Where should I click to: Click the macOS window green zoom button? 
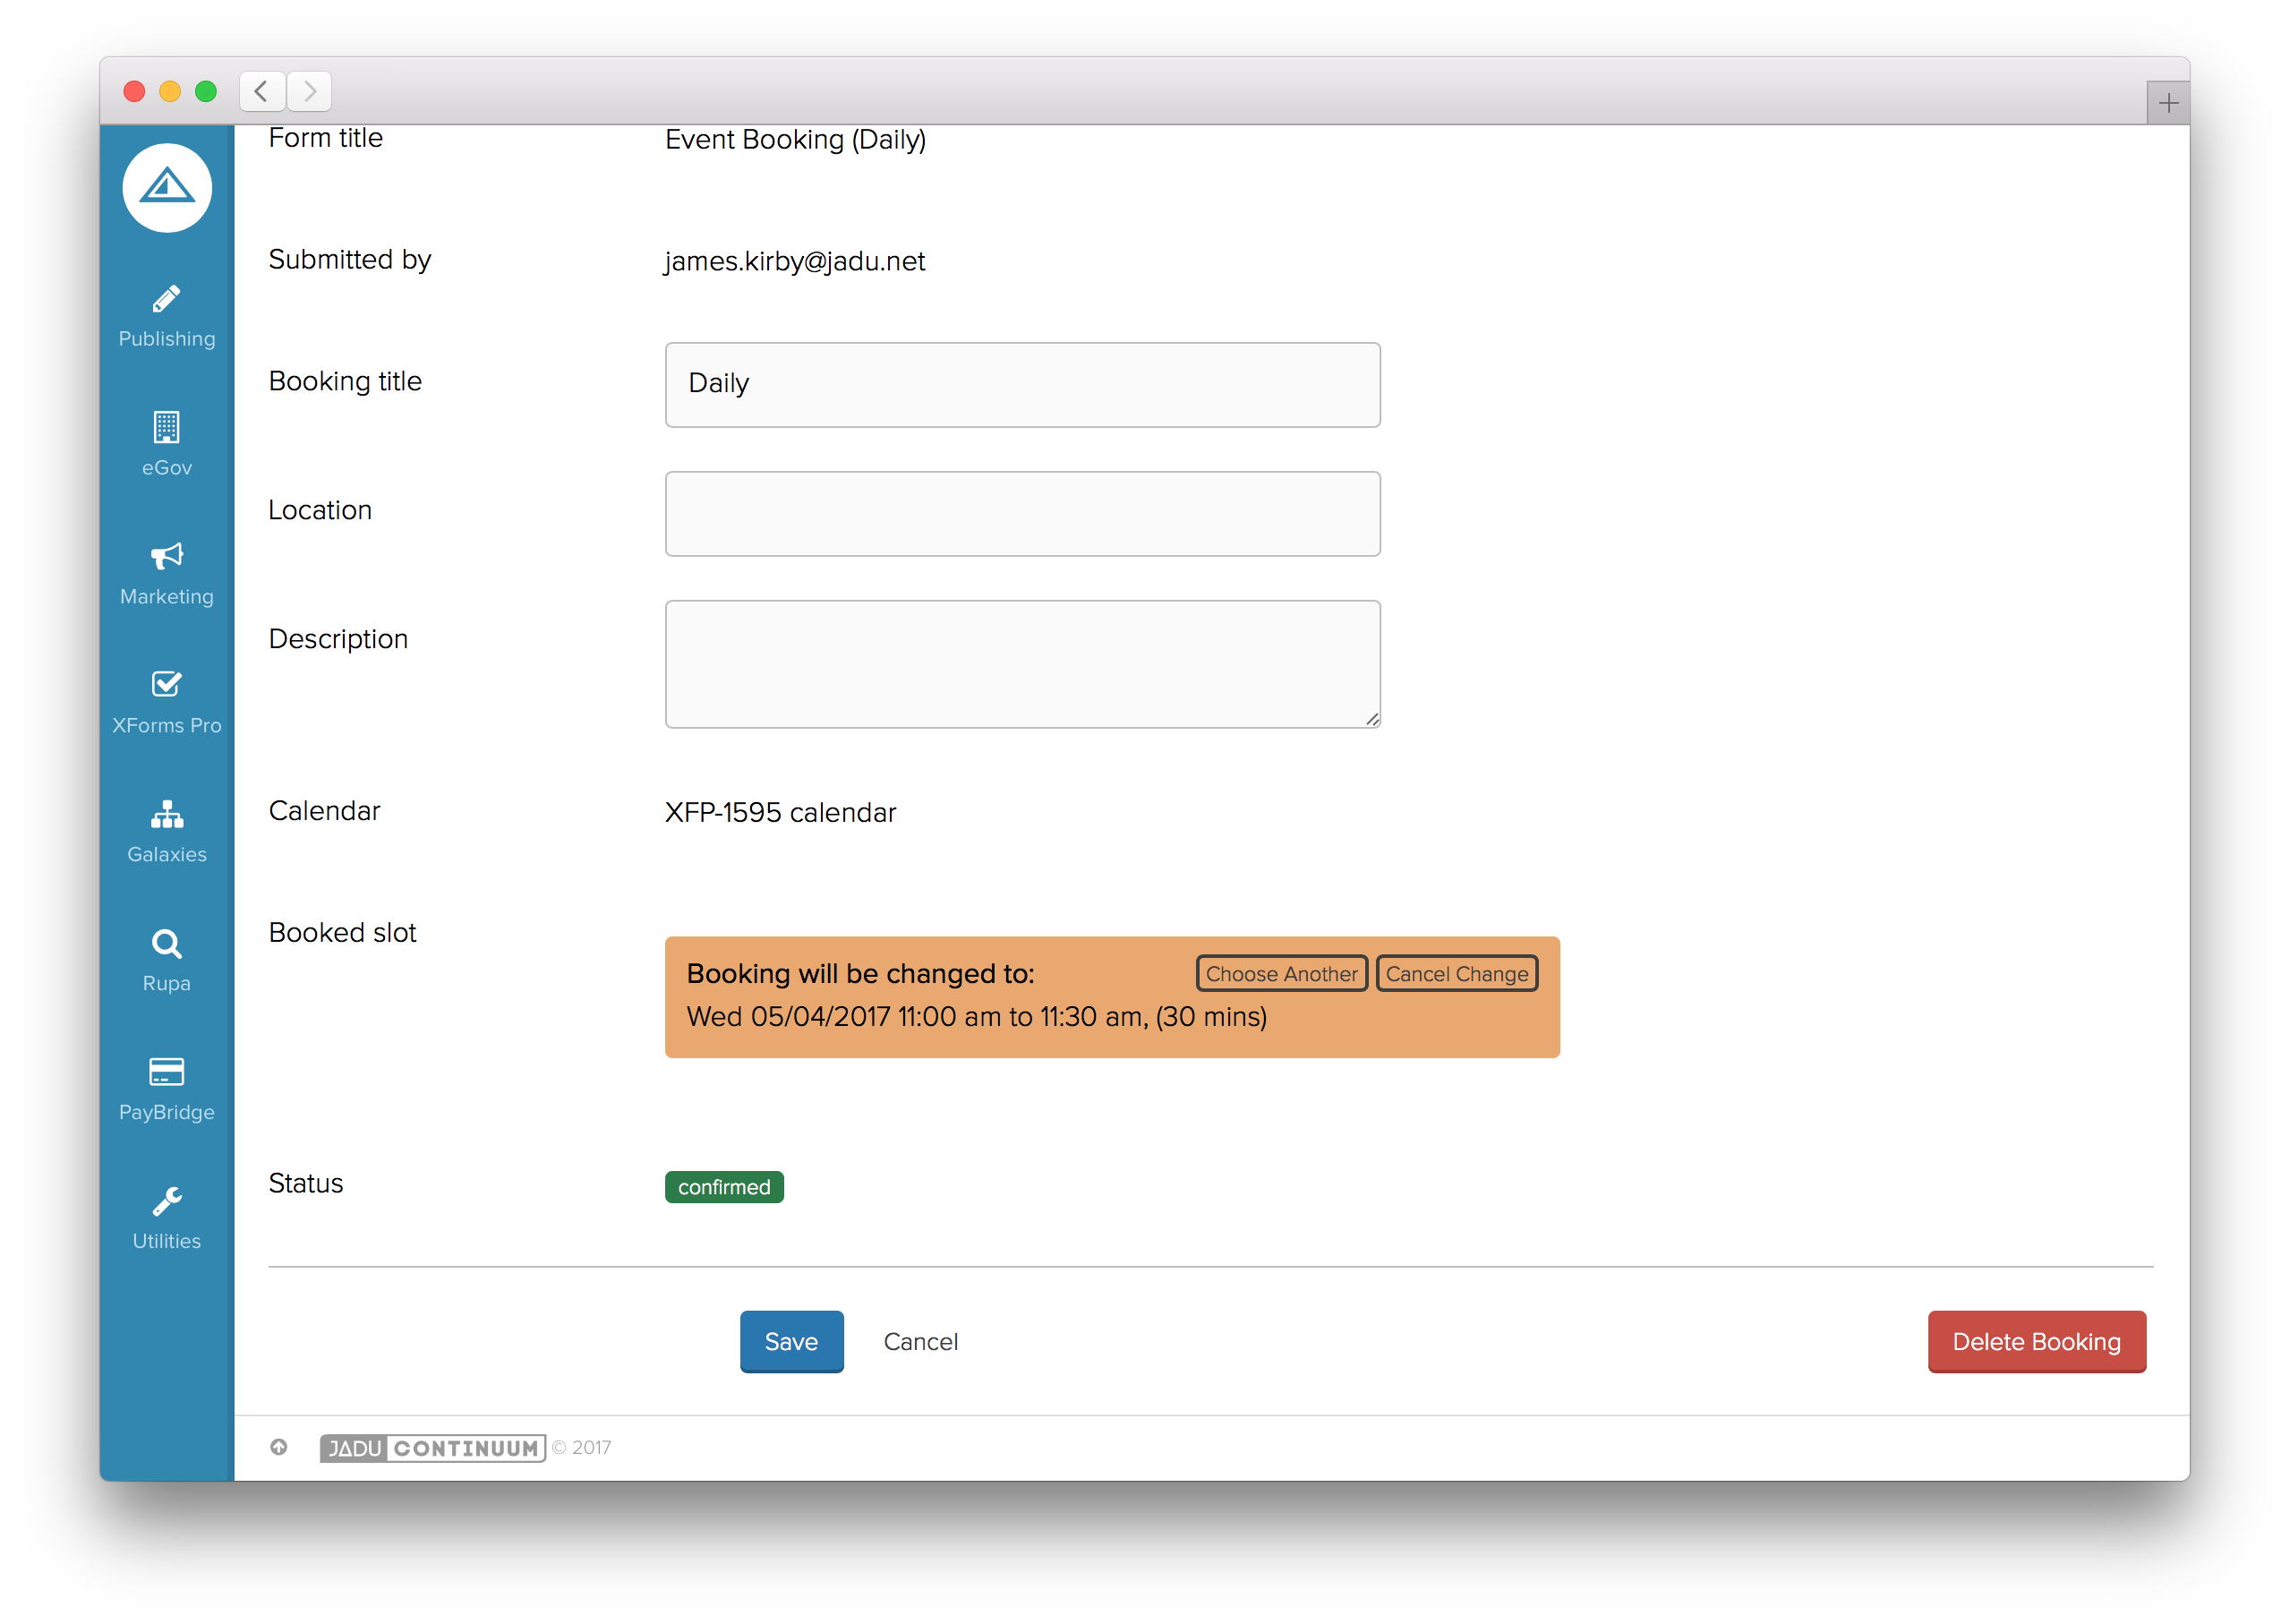coord(206,91)
